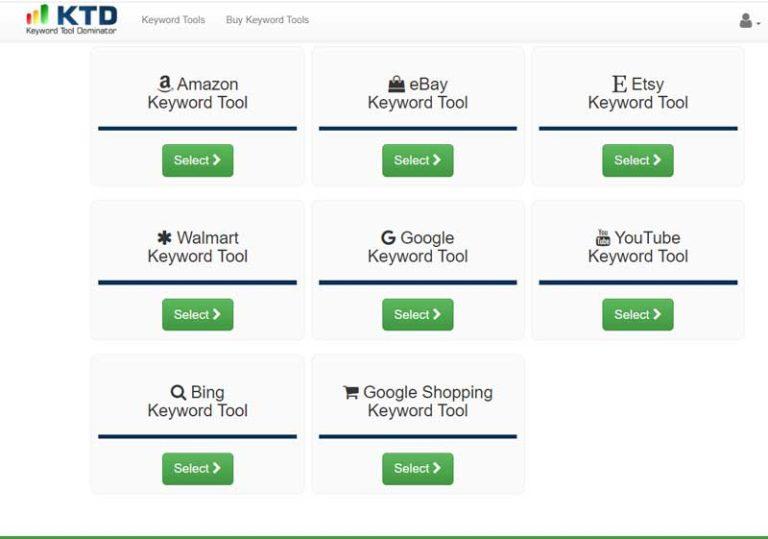Image resolution: width=768 pixels, height=539 pixels.
Task: Choose Select under Bing Keyword Tool
Action: click(x=197, y=468)
